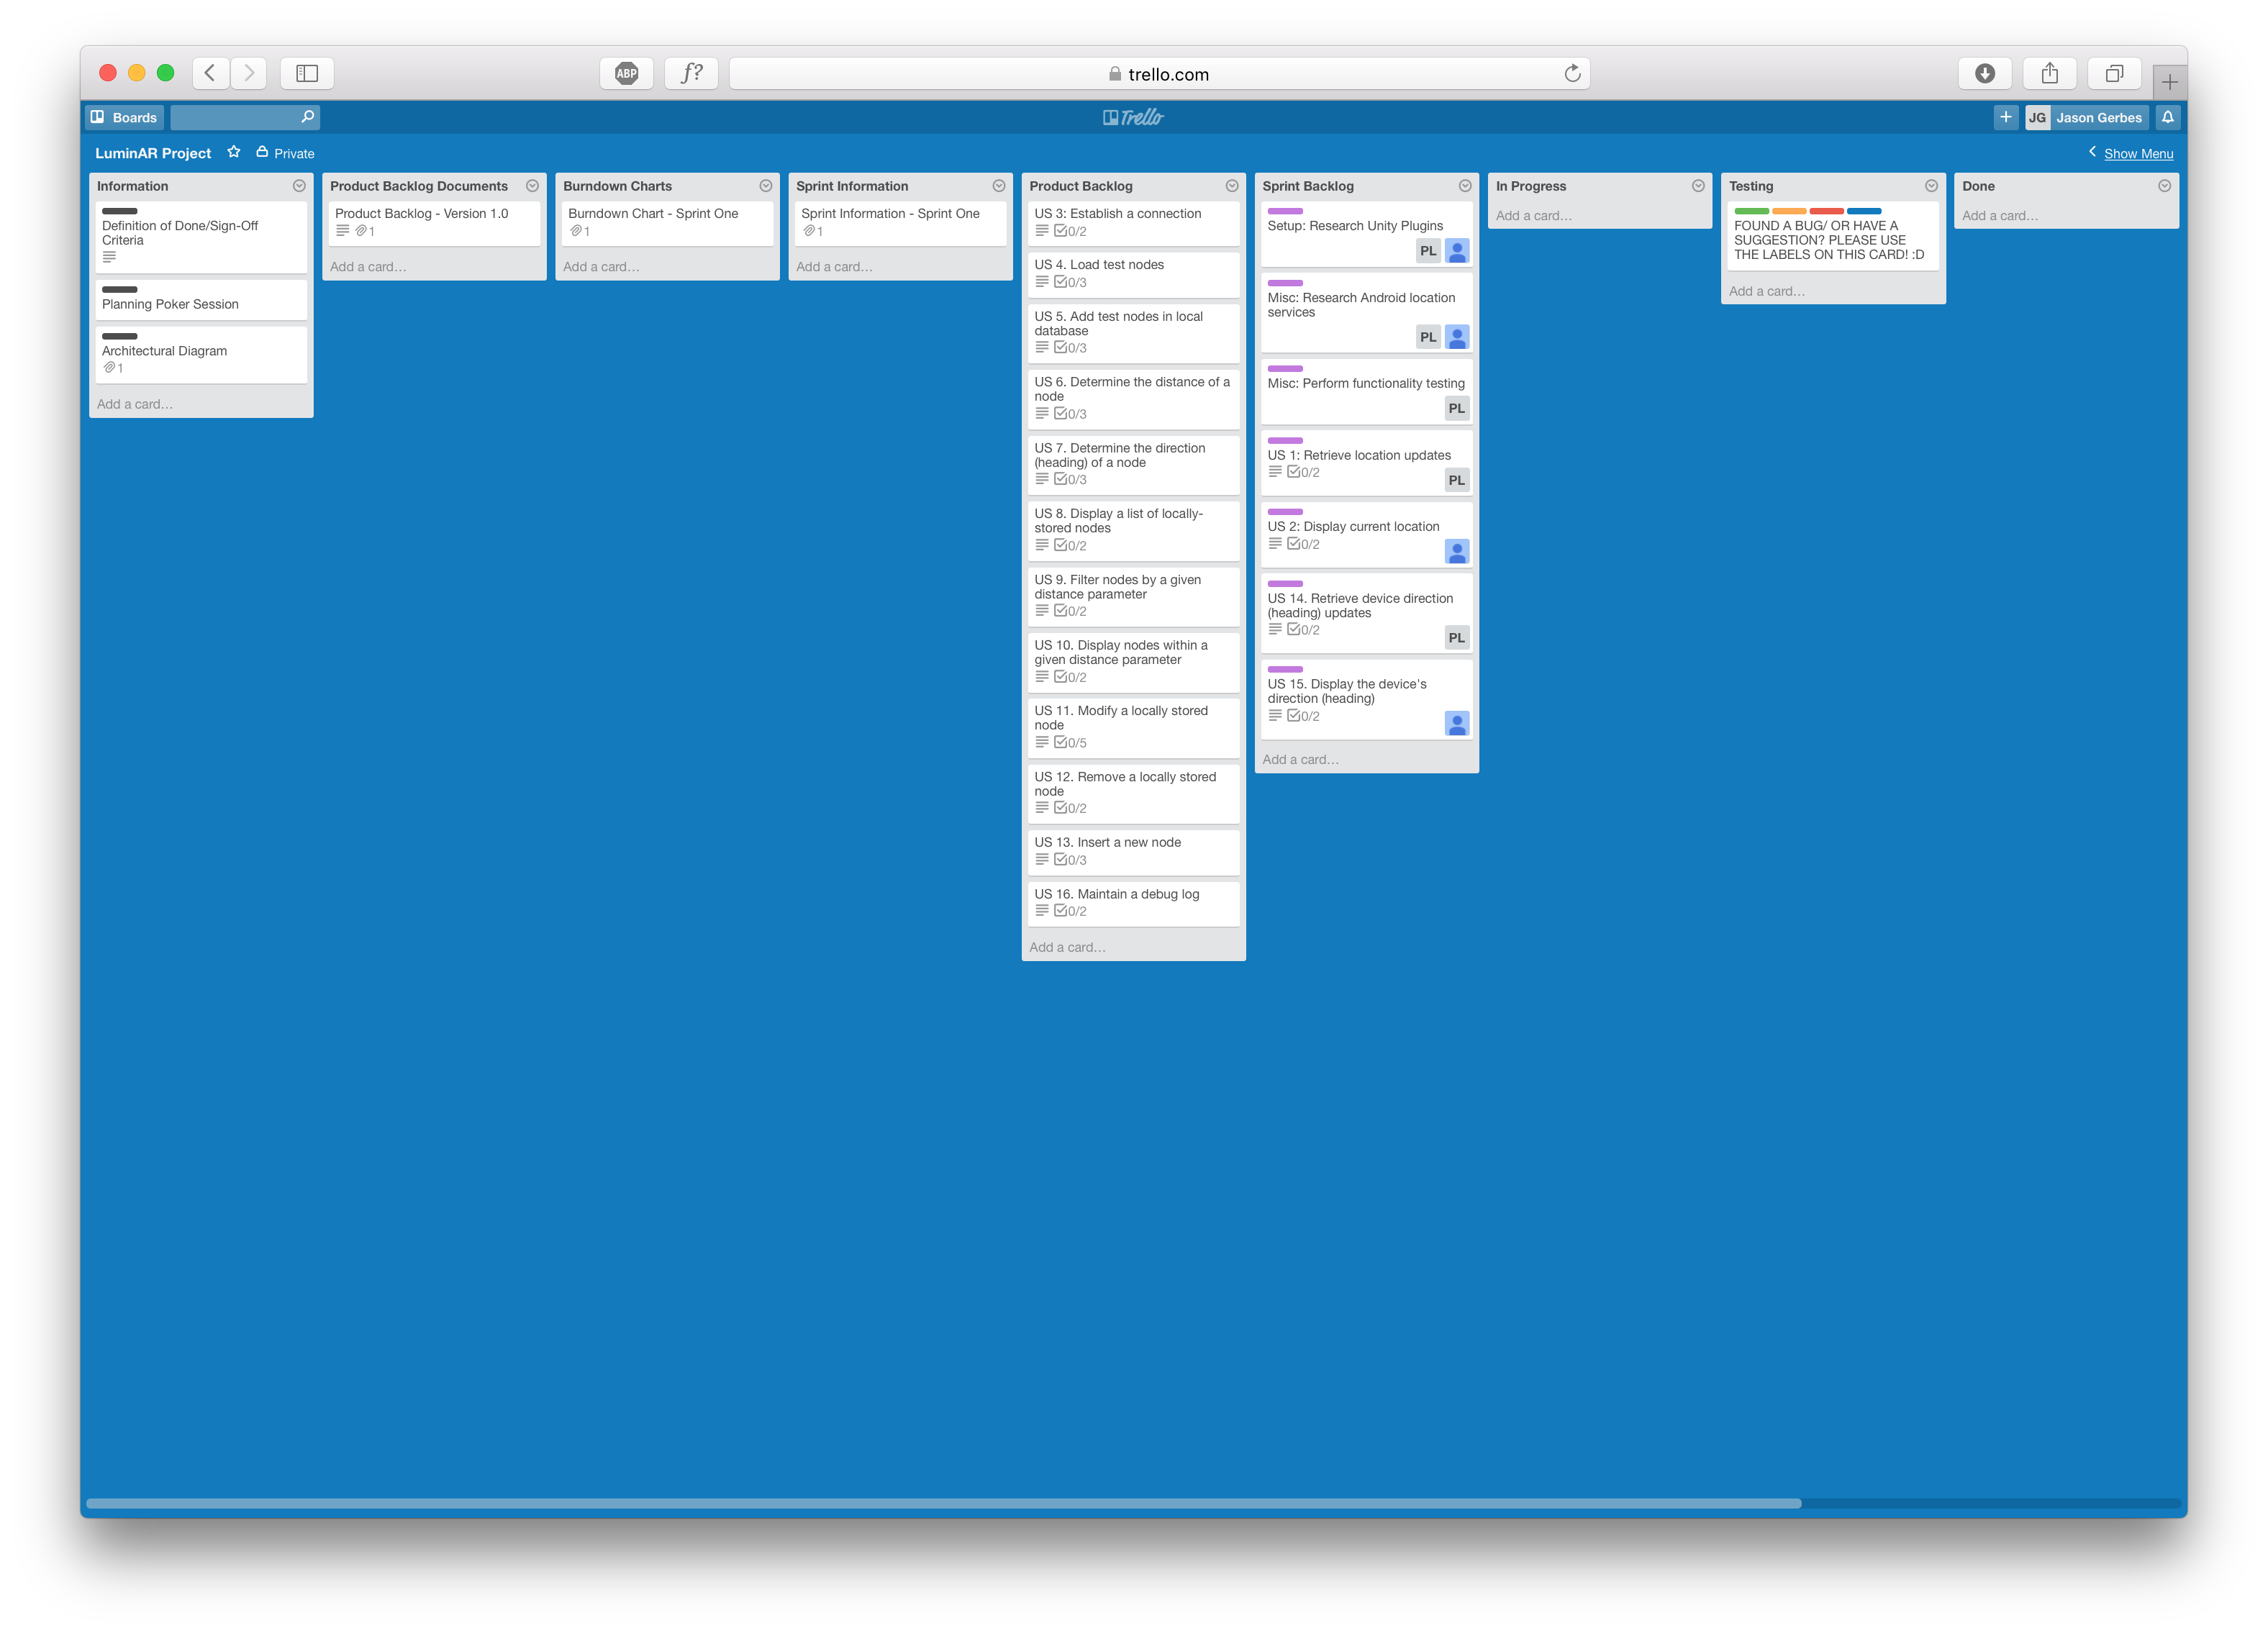This screenshot has width=2268, height=1633.
Task: Click the Safari forward navigation arrow
Action: [249, 73]
